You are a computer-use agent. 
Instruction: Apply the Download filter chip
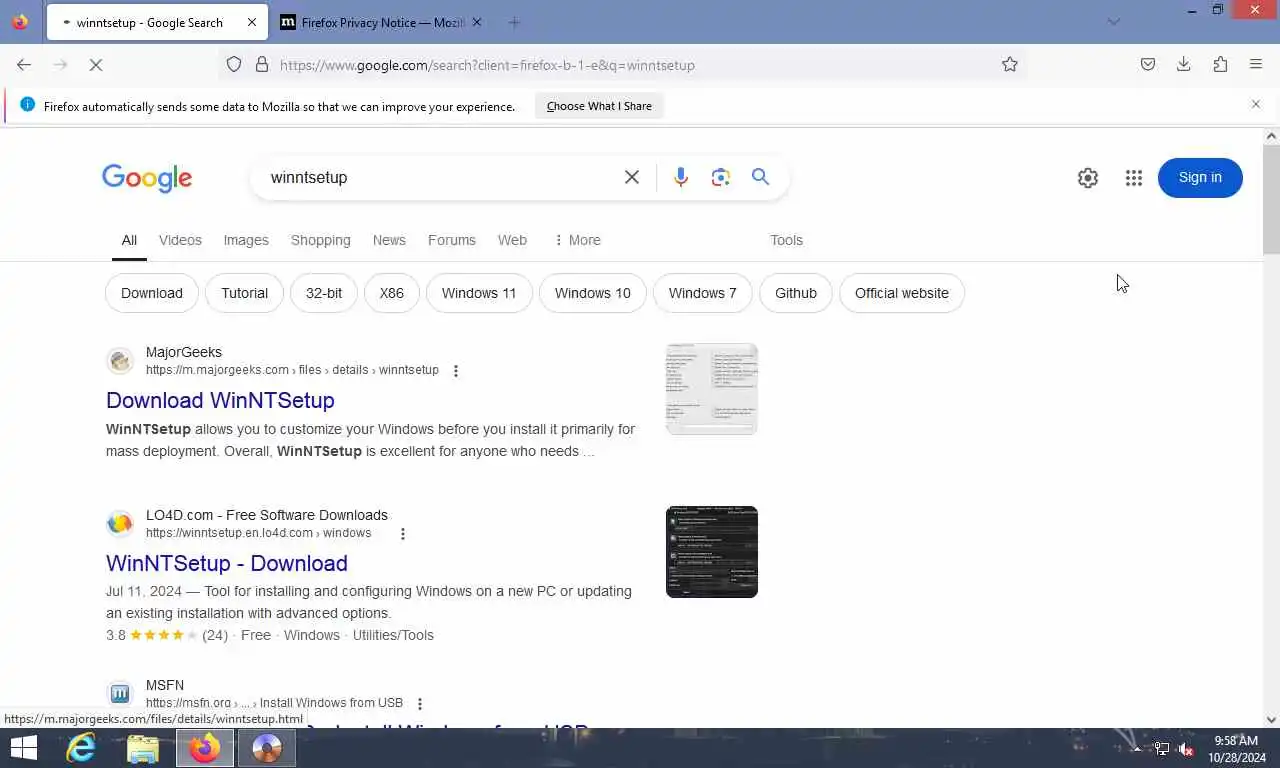[152, 293]
